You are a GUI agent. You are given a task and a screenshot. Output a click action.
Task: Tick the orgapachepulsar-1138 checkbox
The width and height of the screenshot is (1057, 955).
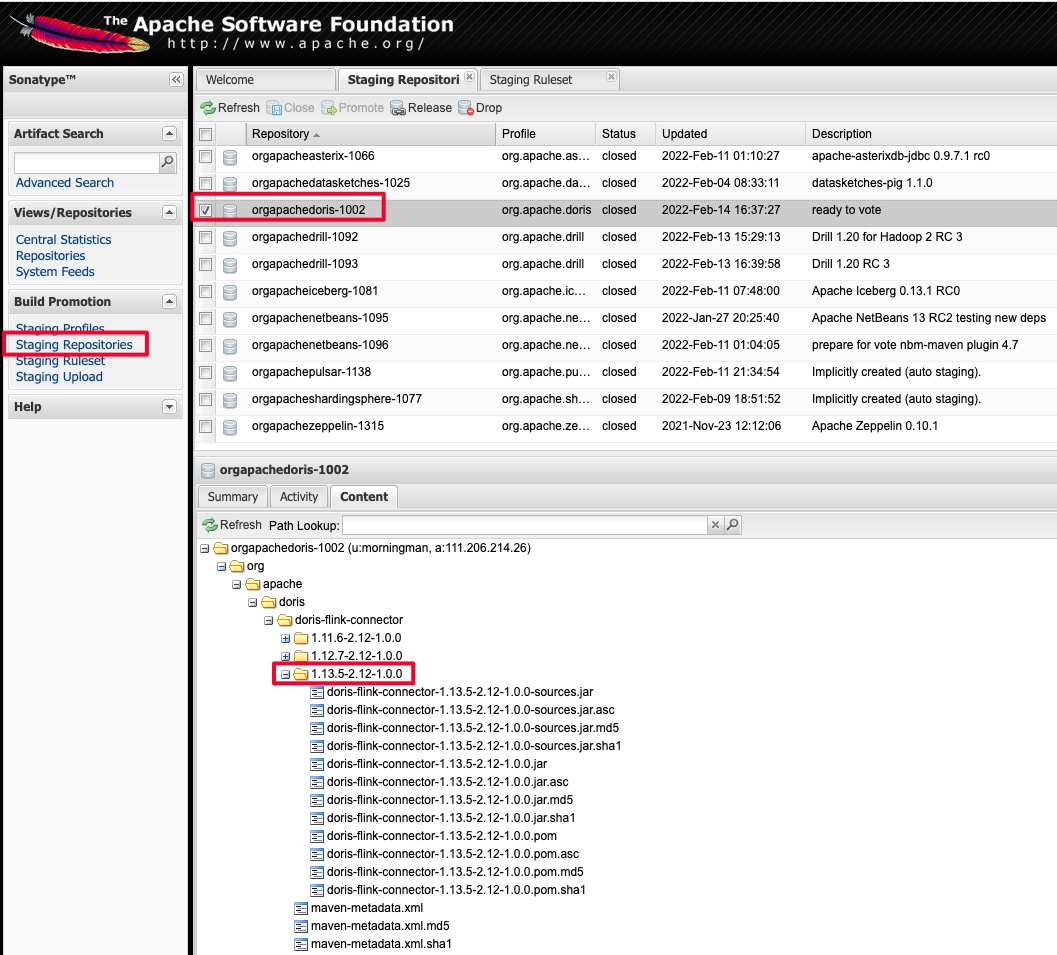206,373
